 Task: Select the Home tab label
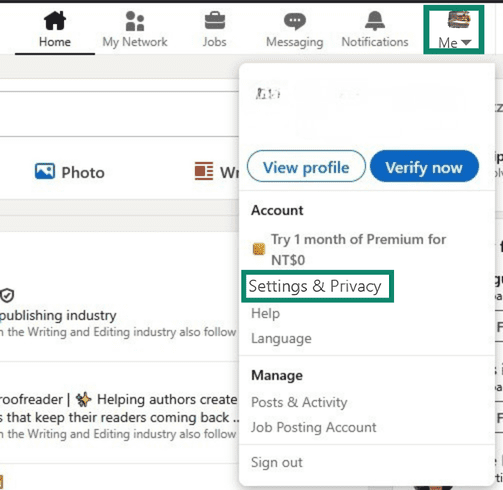click(55, 42)
